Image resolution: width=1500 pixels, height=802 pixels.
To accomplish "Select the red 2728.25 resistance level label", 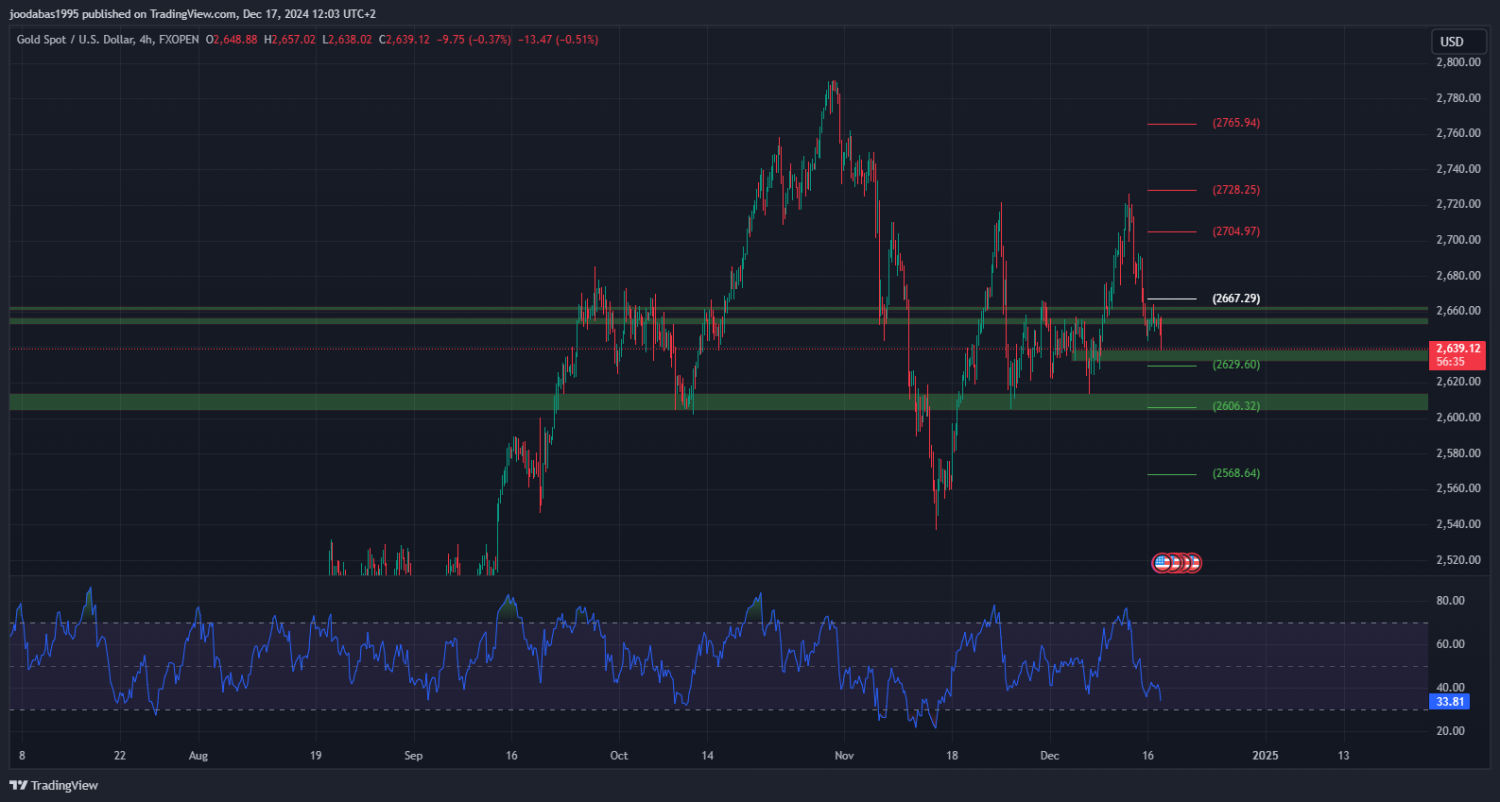I will pos(1236,190).
